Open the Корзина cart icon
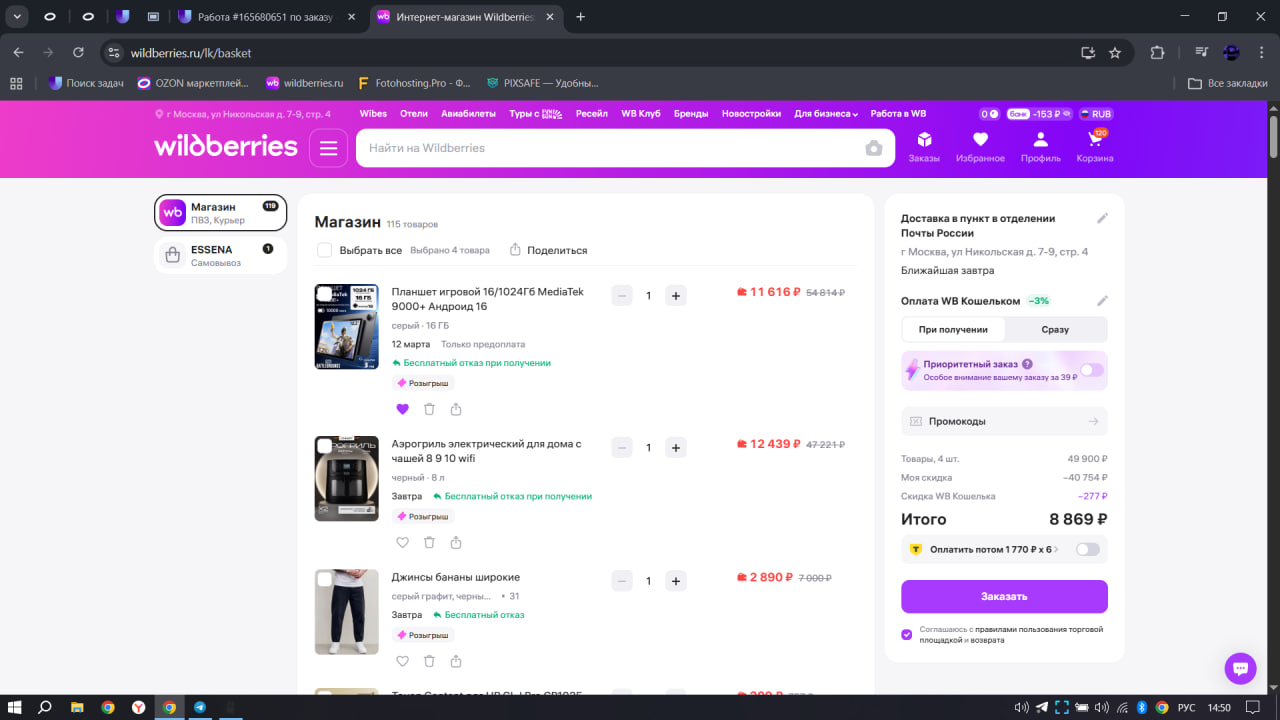 (1095, 147)
